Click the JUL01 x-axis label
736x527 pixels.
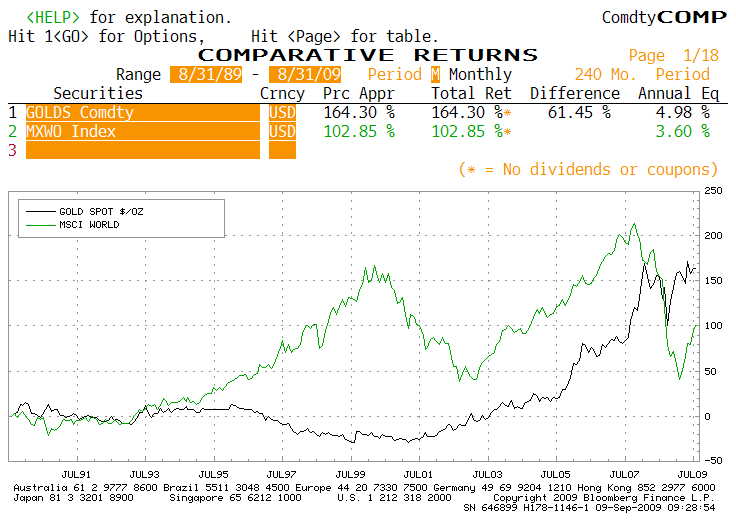click(x=418, y=474)
